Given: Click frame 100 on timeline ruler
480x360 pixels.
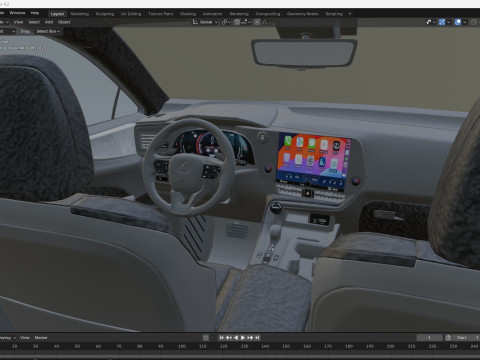Looking at the screenshot, I should pyautogui.click(x=182, y=346).
